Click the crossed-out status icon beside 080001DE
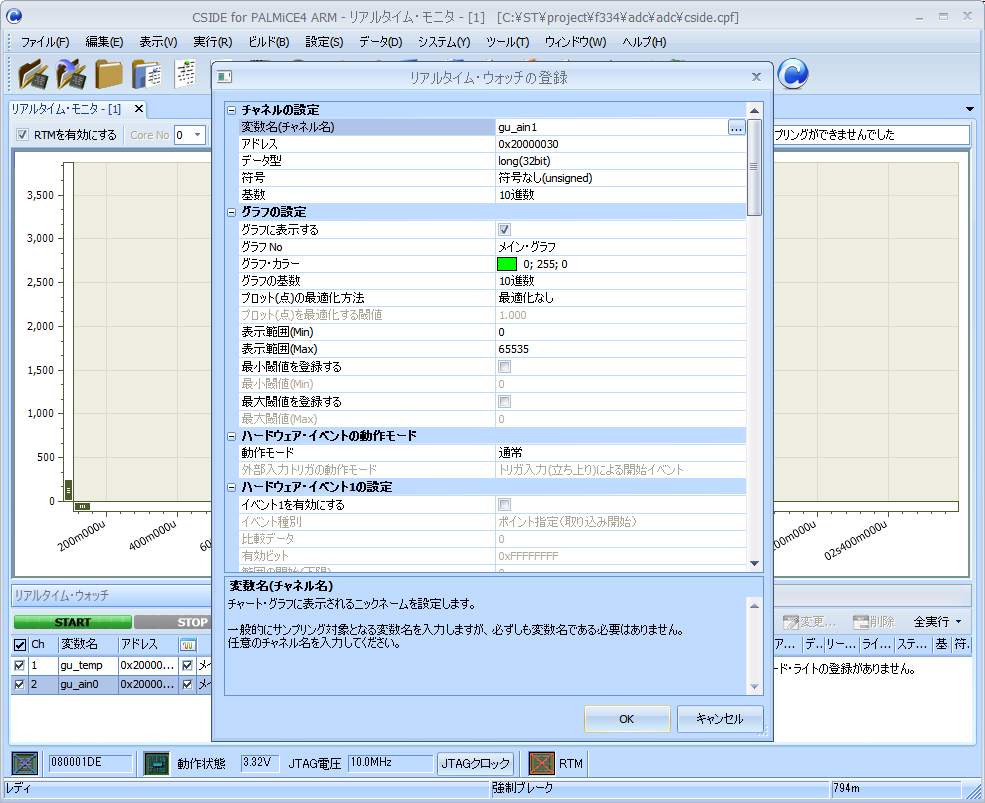The width and height of the screenshot is (985, 803). click(25, 763)
